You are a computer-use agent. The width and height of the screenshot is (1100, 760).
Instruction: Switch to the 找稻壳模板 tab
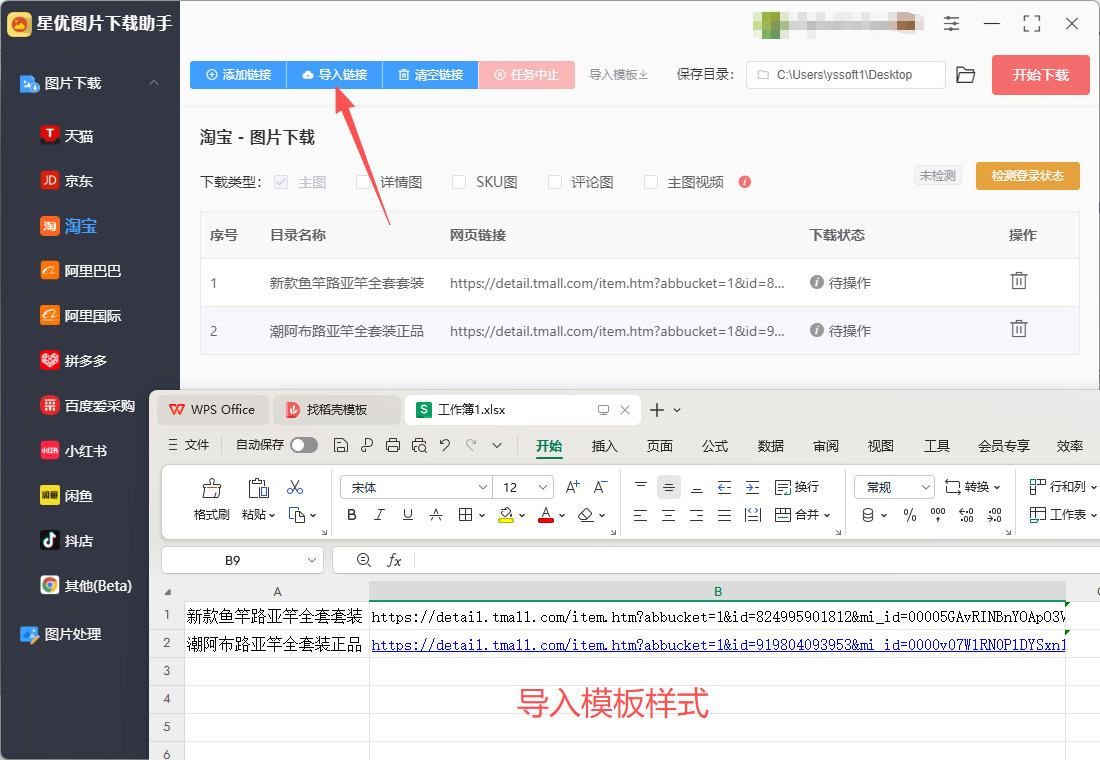(336, 410)
